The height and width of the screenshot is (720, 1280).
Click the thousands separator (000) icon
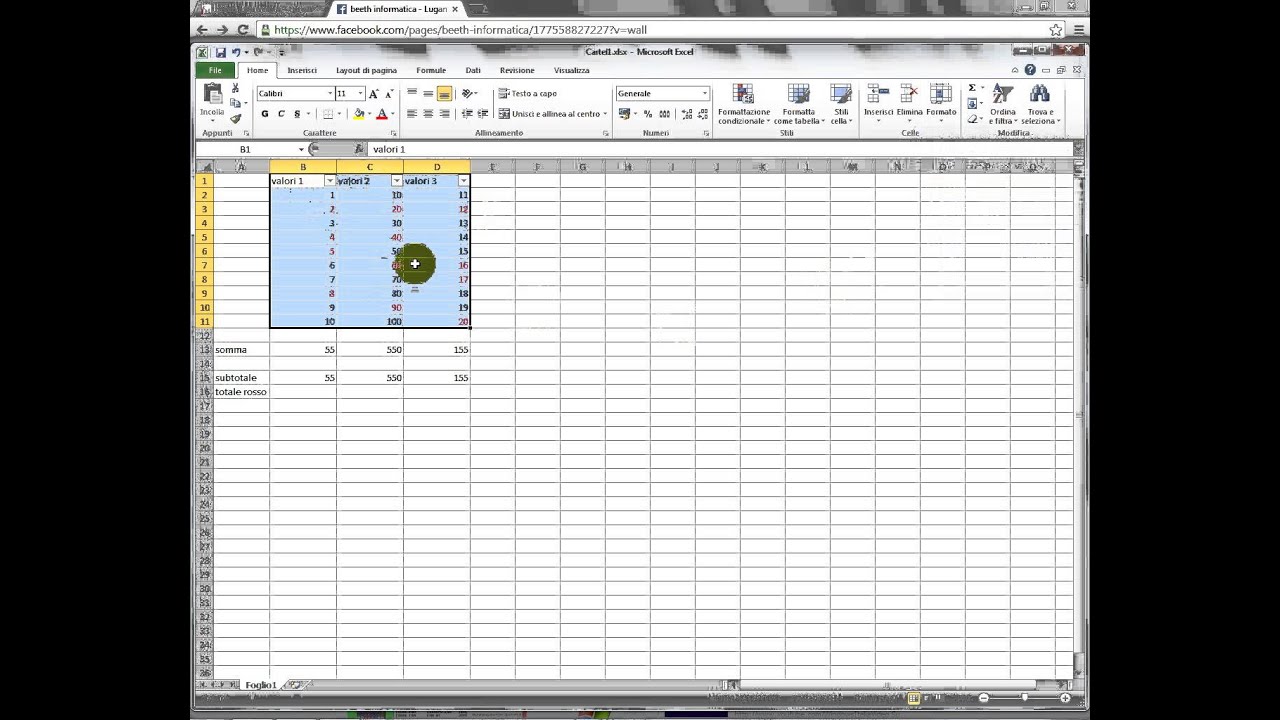[x=664, y=114]
